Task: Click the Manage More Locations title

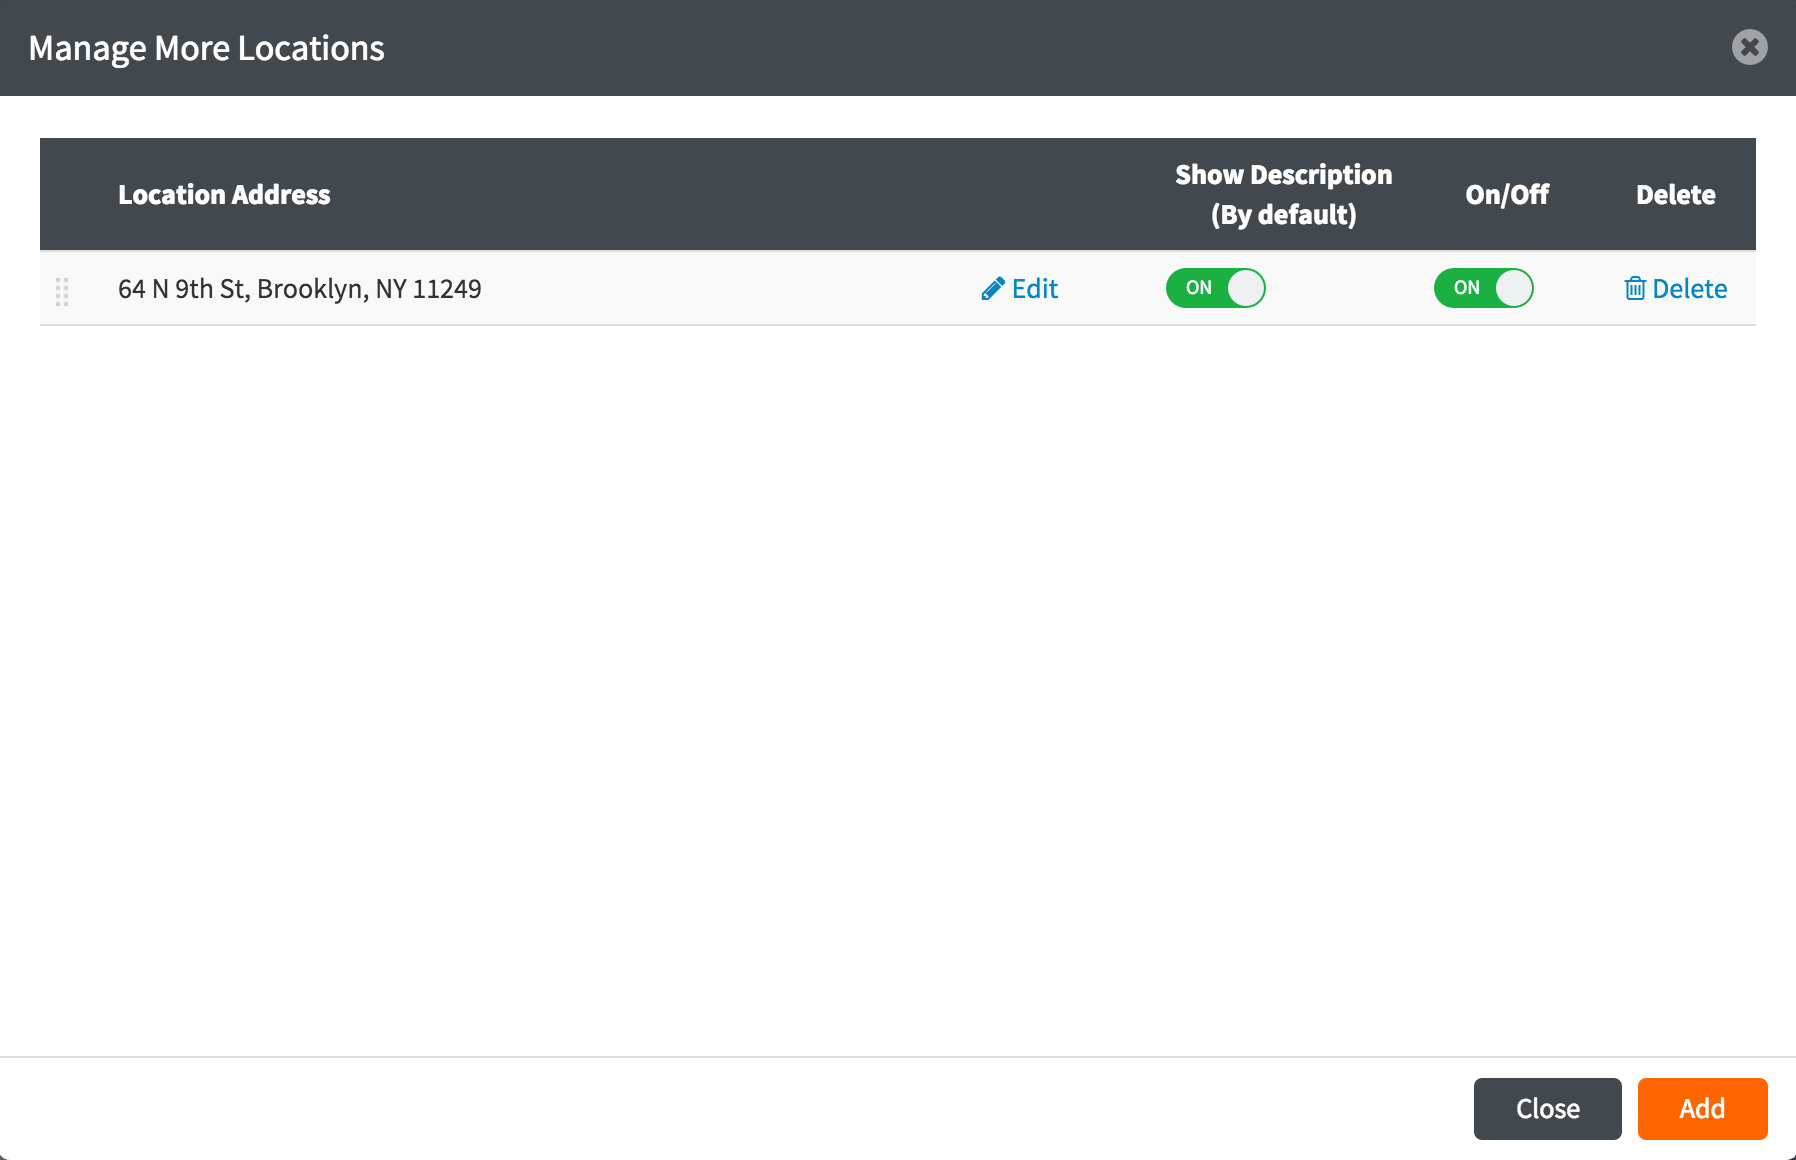Action: point(206,48)
